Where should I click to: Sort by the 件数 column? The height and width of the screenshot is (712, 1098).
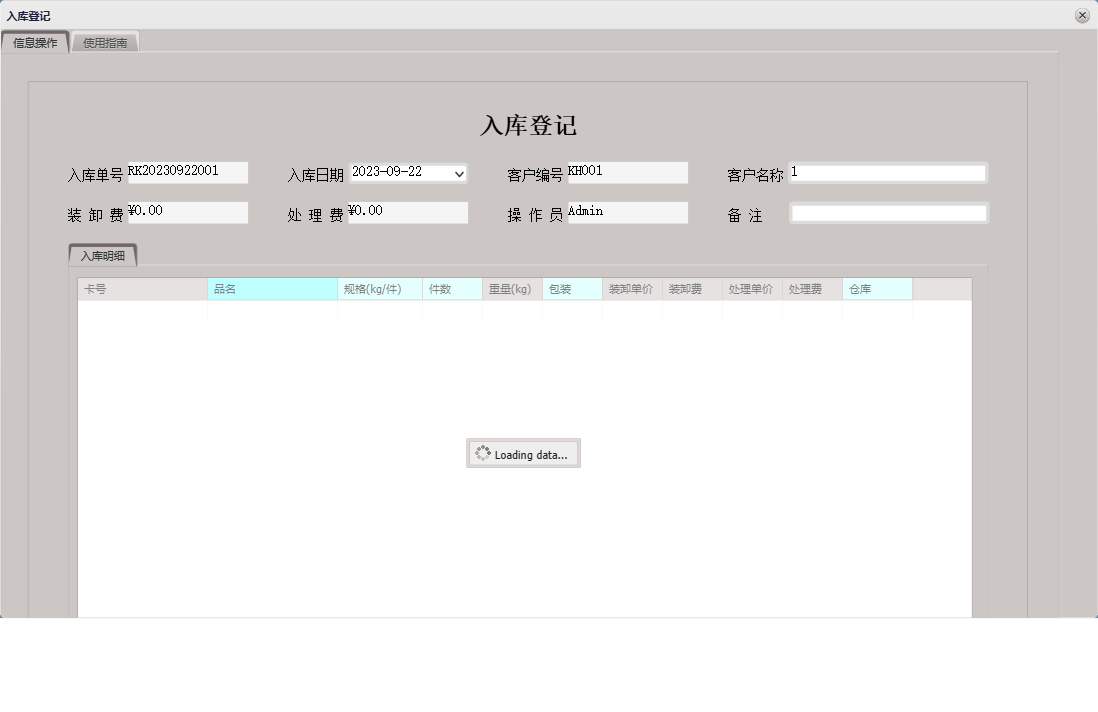452,288
